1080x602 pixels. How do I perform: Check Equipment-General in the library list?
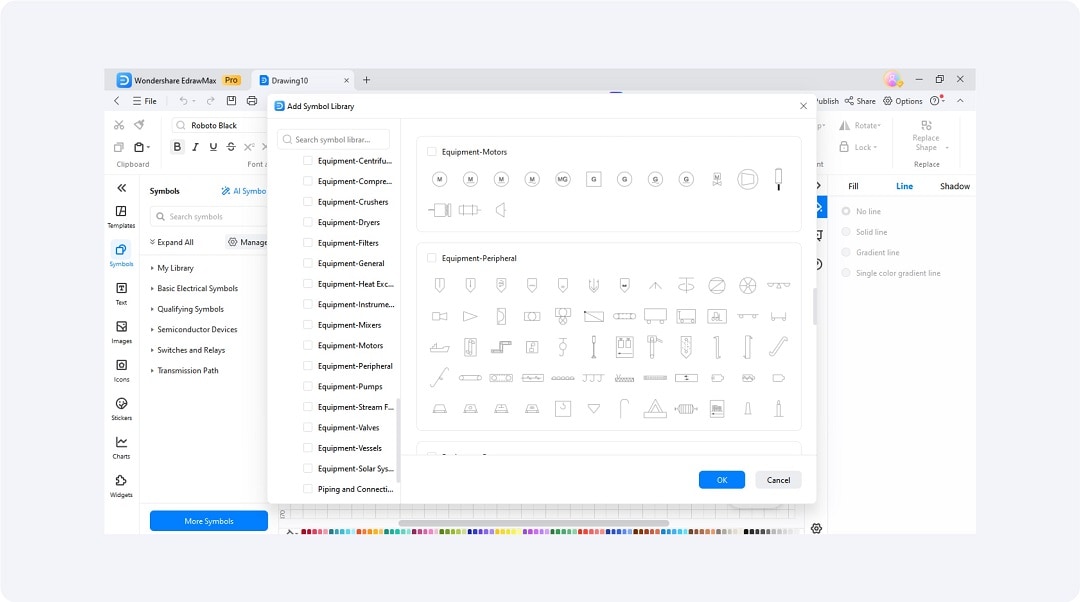(x=308, y=263)
